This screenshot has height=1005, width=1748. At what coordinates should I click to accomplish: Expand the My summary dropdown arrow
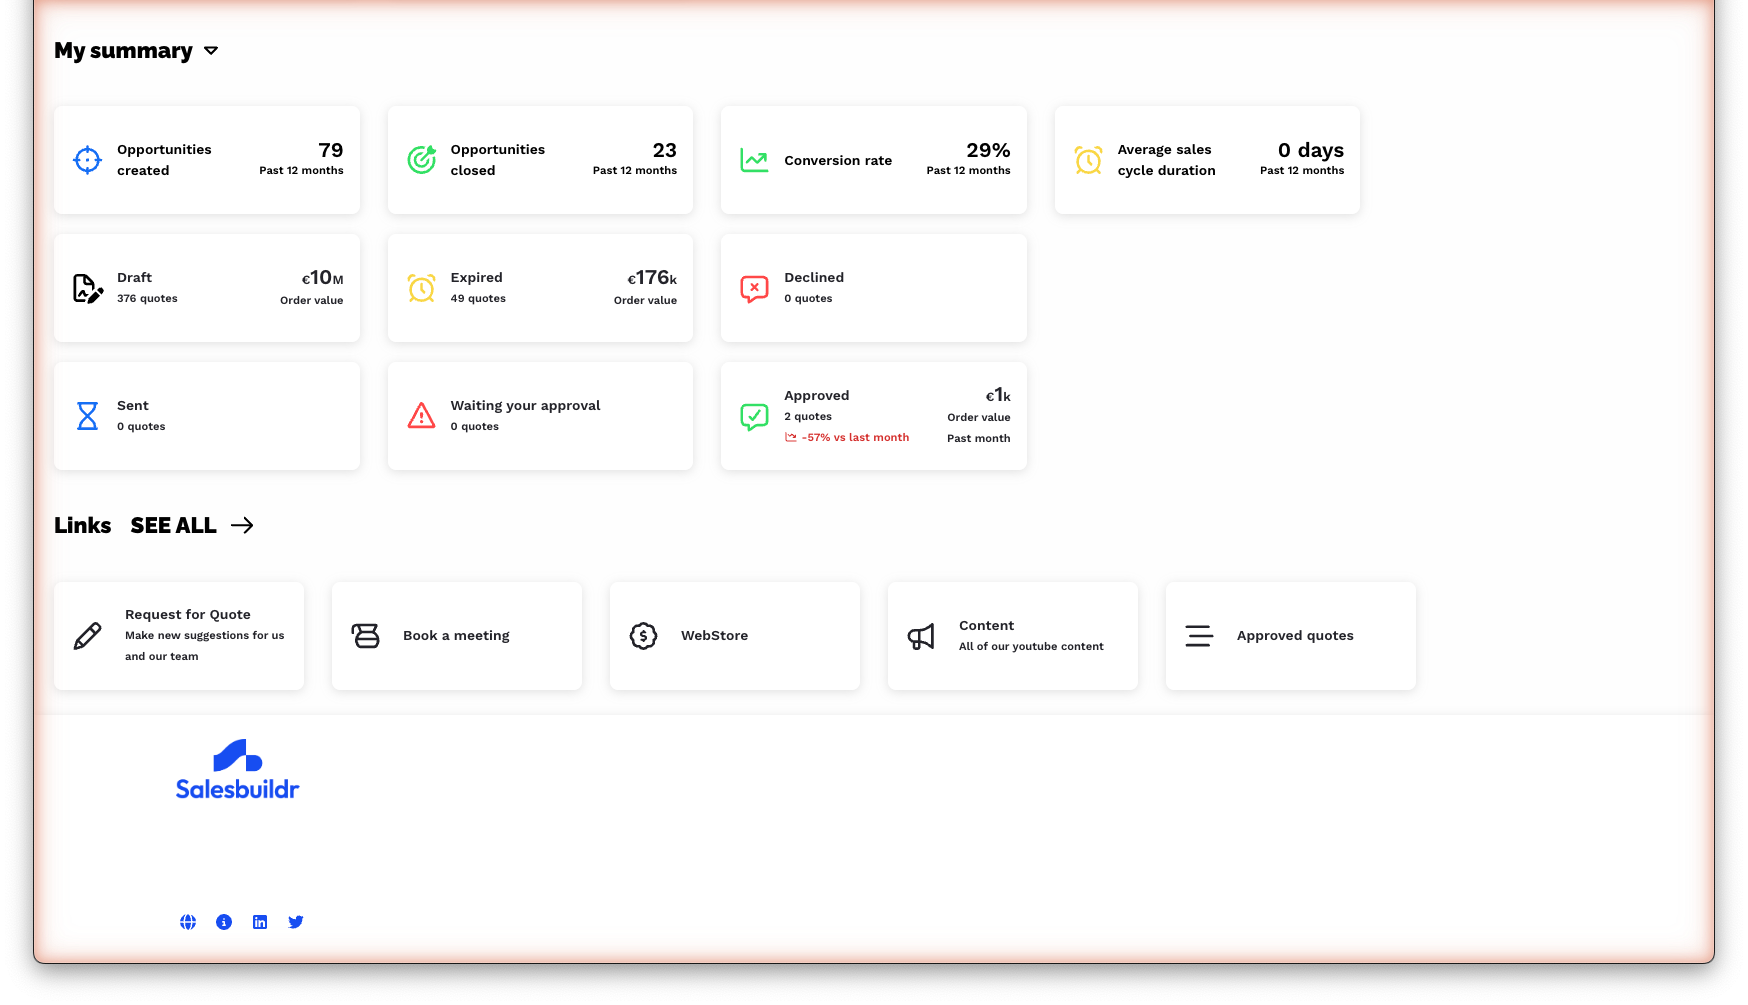pos(211,51)
